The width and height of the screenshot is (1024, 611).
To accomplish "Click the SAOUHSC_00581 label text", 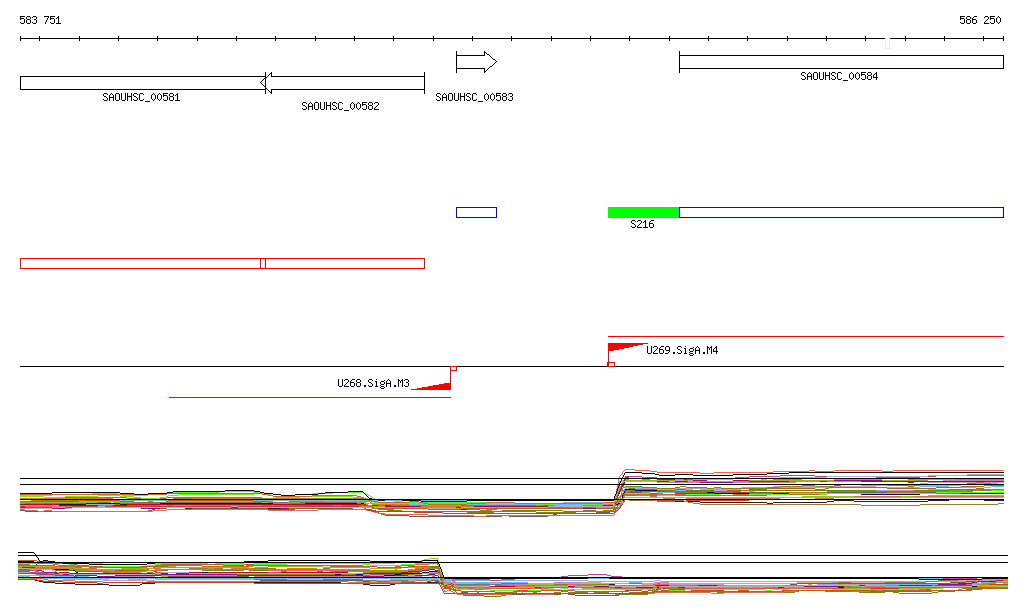I will click(x=141, y=97).
